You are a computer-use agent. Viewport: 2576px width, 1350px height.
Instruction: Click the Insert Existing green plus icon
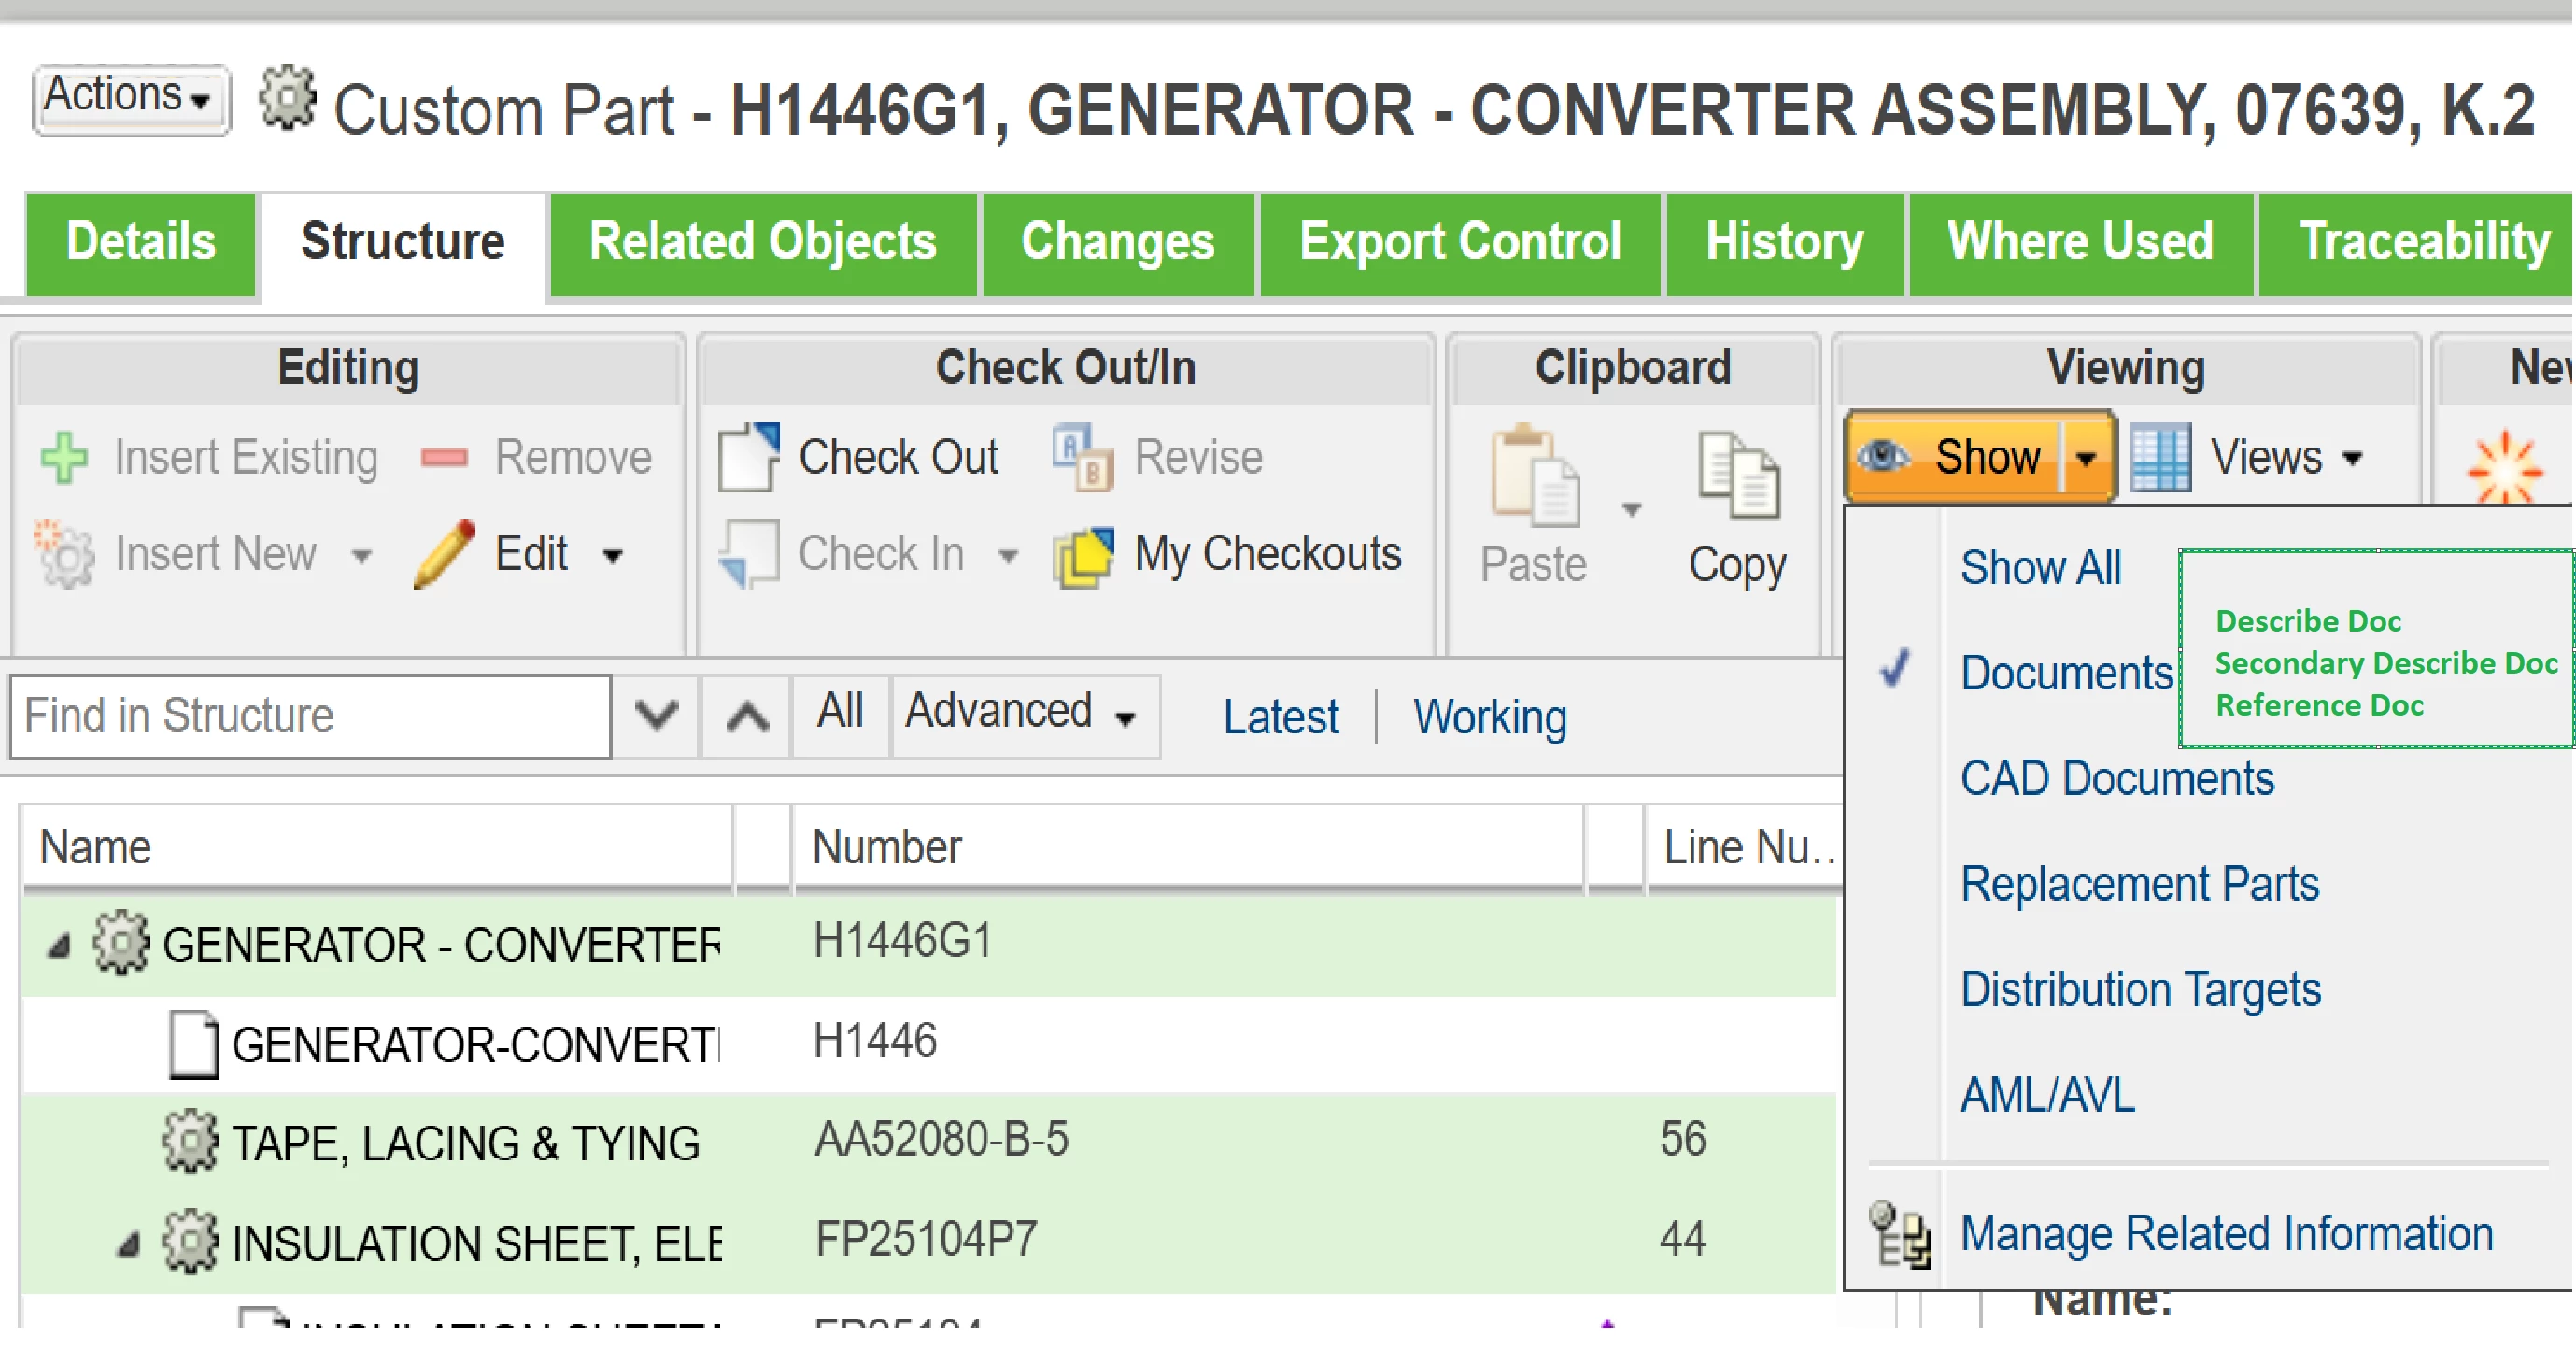(x=65, y=458)
